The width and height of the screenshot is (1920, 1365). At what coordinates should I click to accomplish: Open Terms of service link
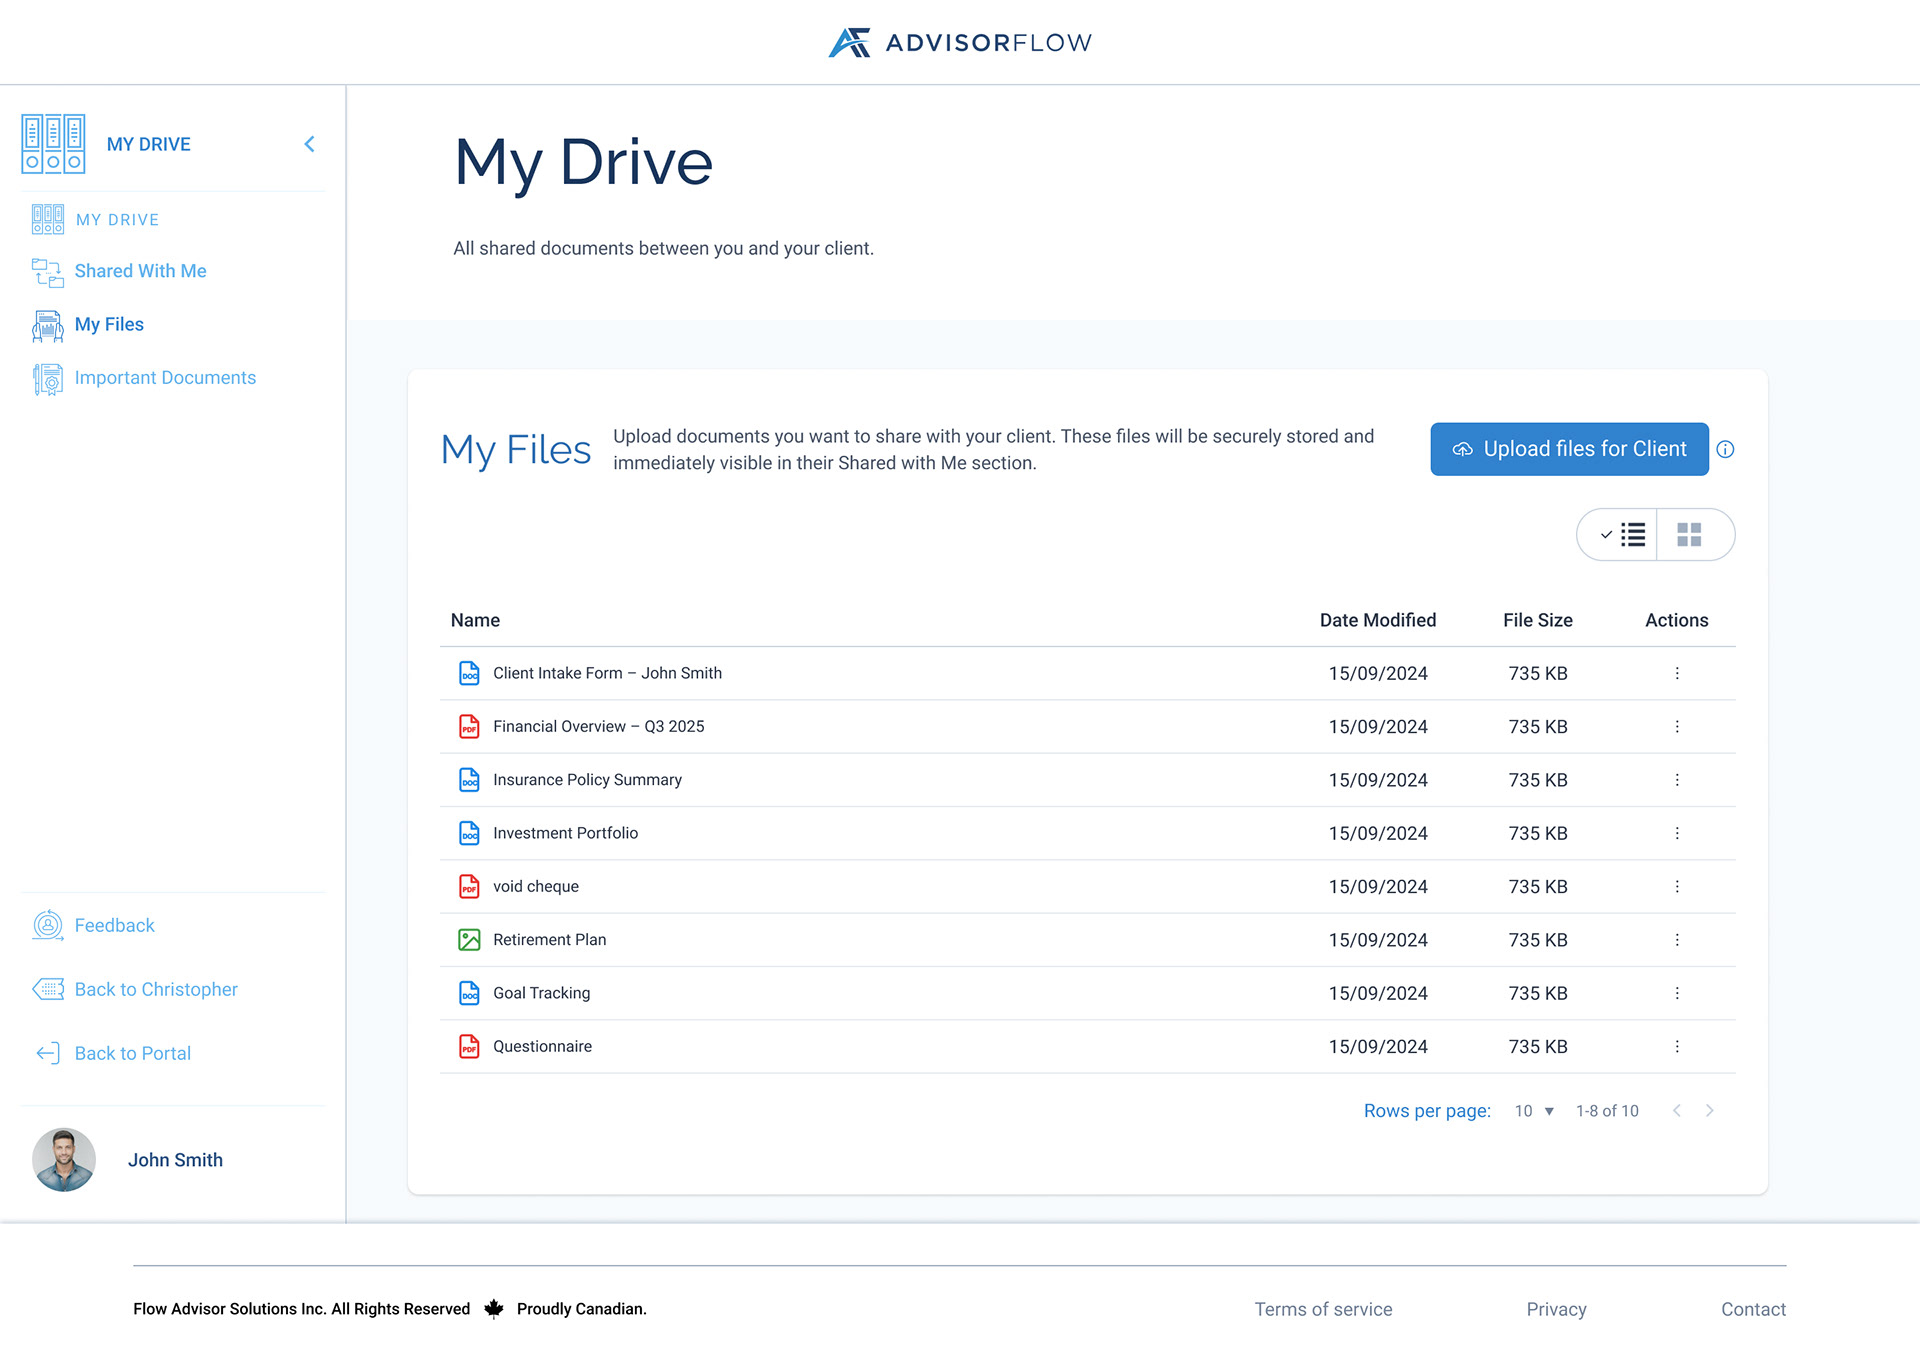pos(1323,1309)
